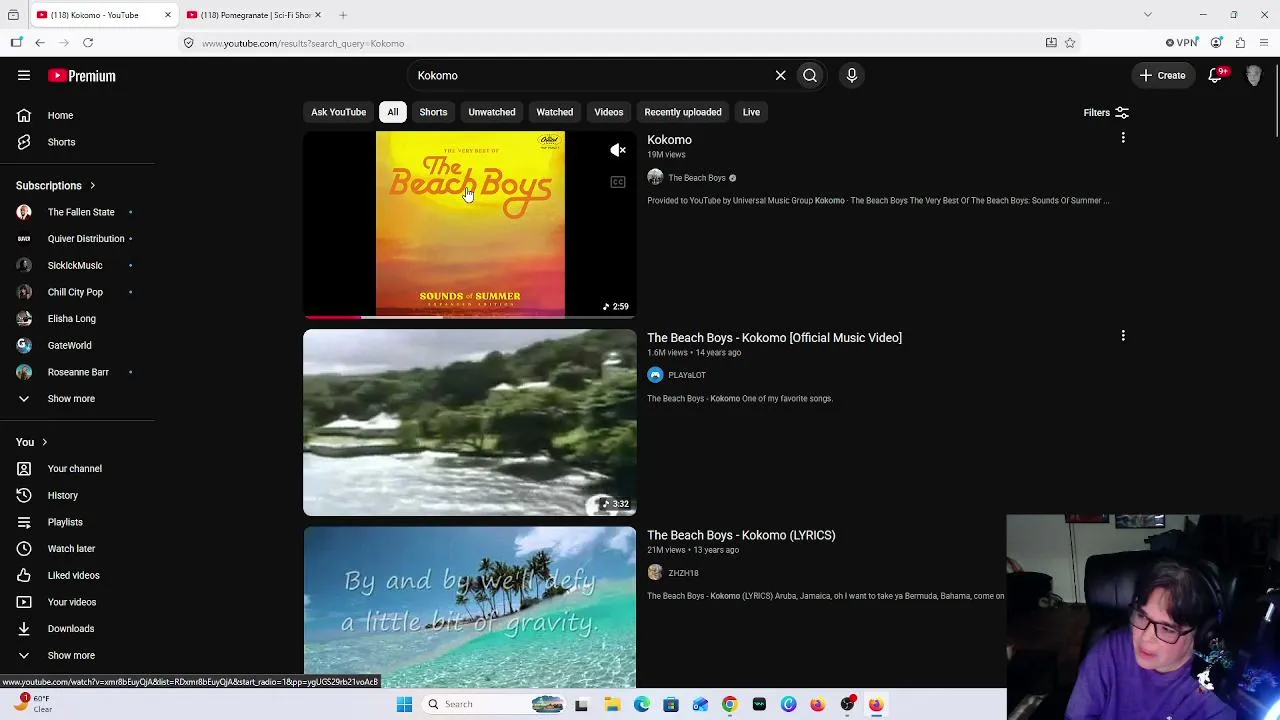This screenshot has height=720, width=1280.
Task: Open the Beach Boys Kokomo album thumbnail
Action: 470,224
